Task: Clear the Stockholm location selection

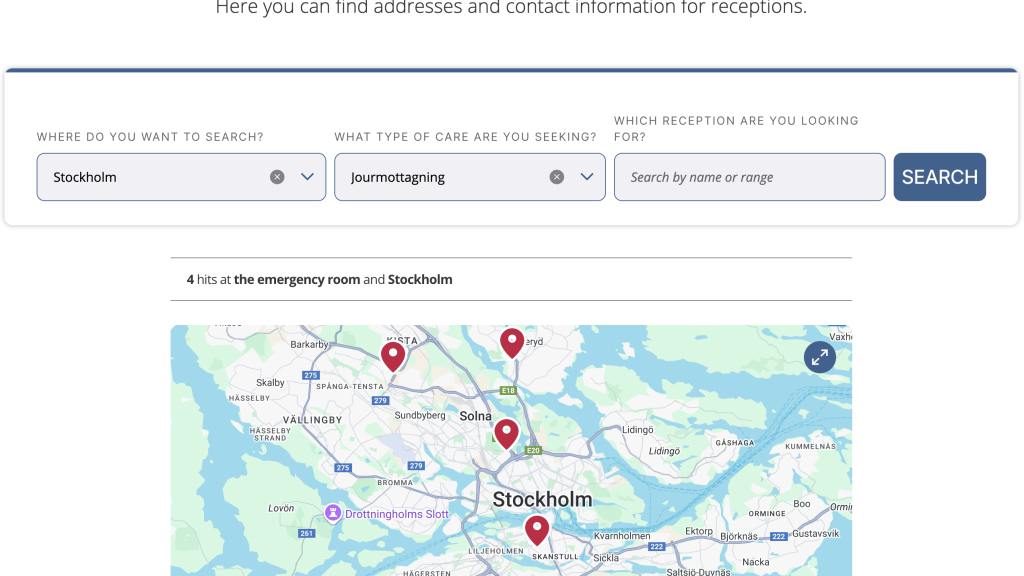Action: point(277,177)
